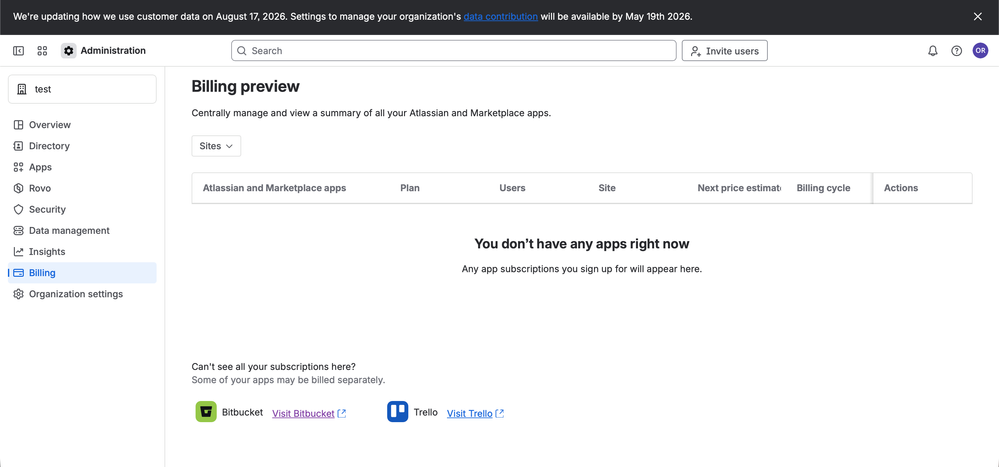Open Rovo in the sidebar

[x=82, y=188]
